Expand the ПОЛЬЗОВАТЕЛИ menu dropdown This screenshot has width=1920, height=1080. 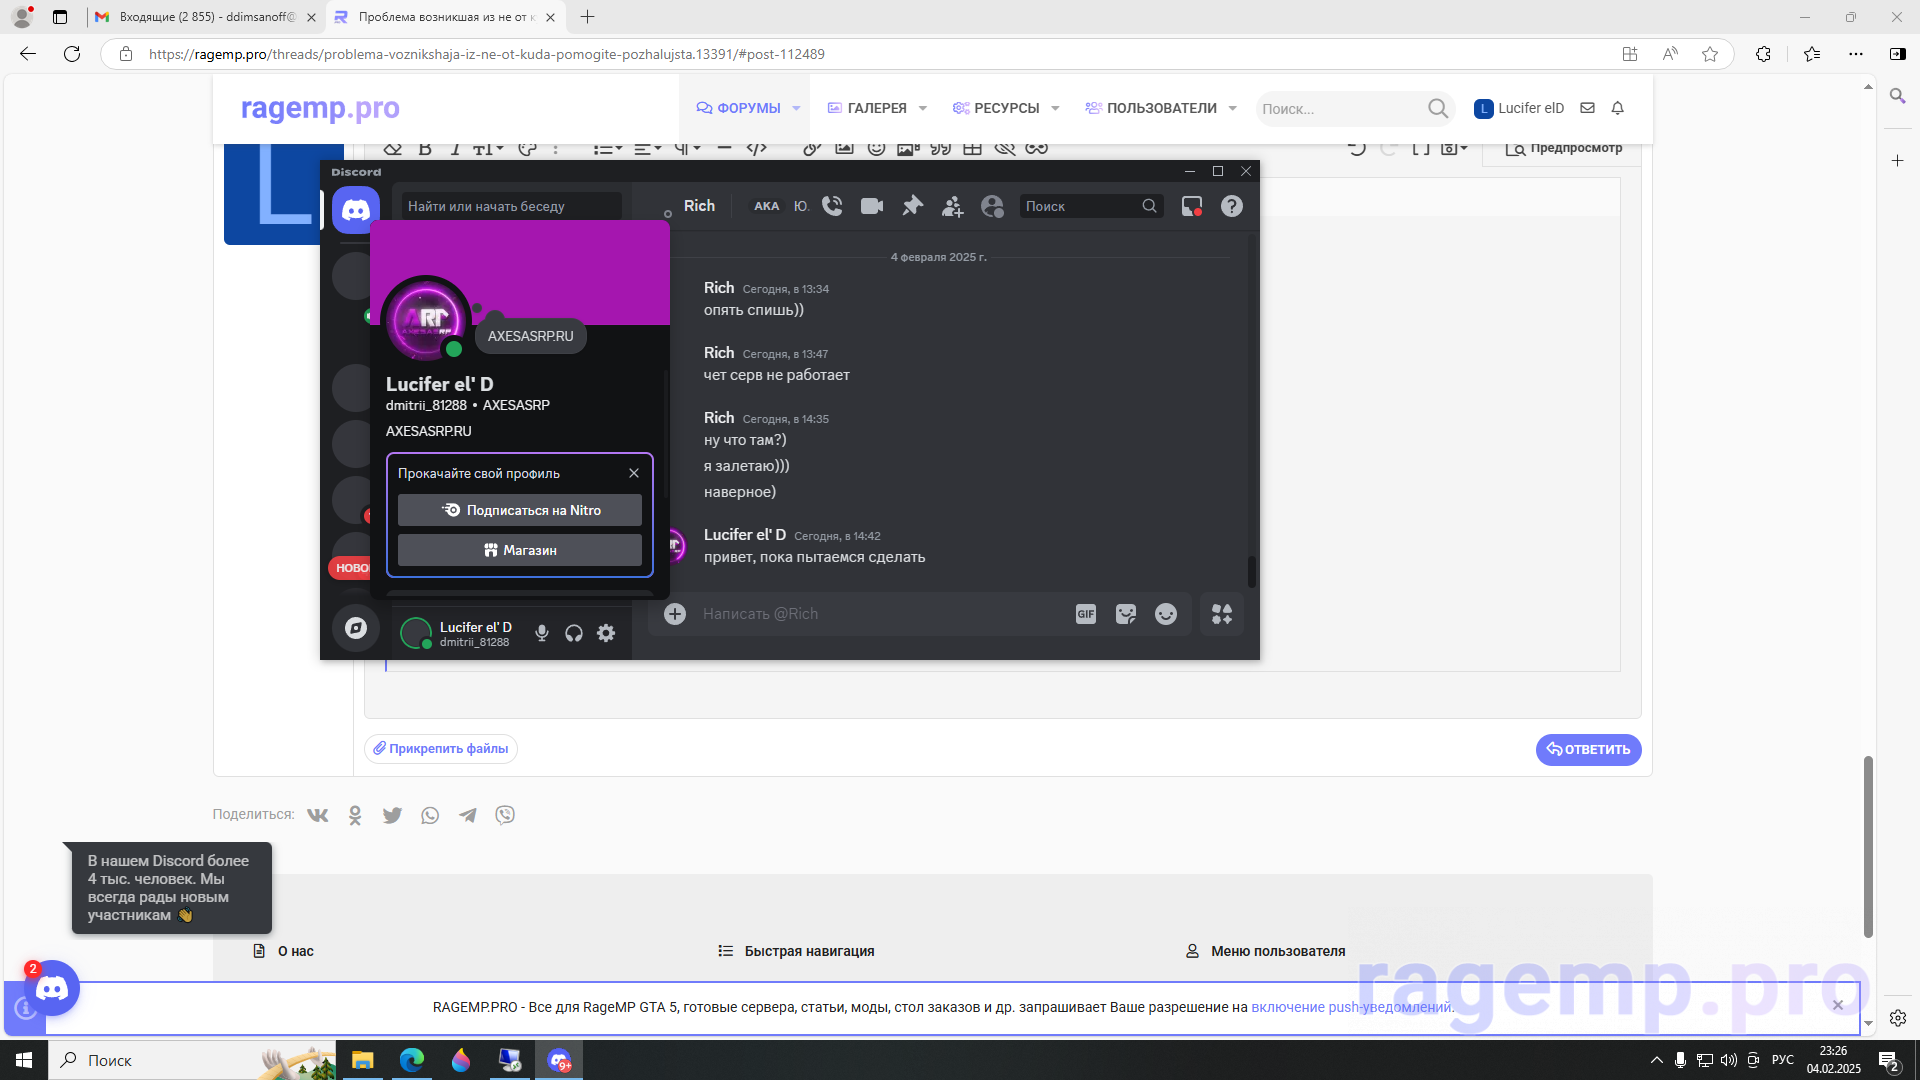click(x=1233, y=108)
